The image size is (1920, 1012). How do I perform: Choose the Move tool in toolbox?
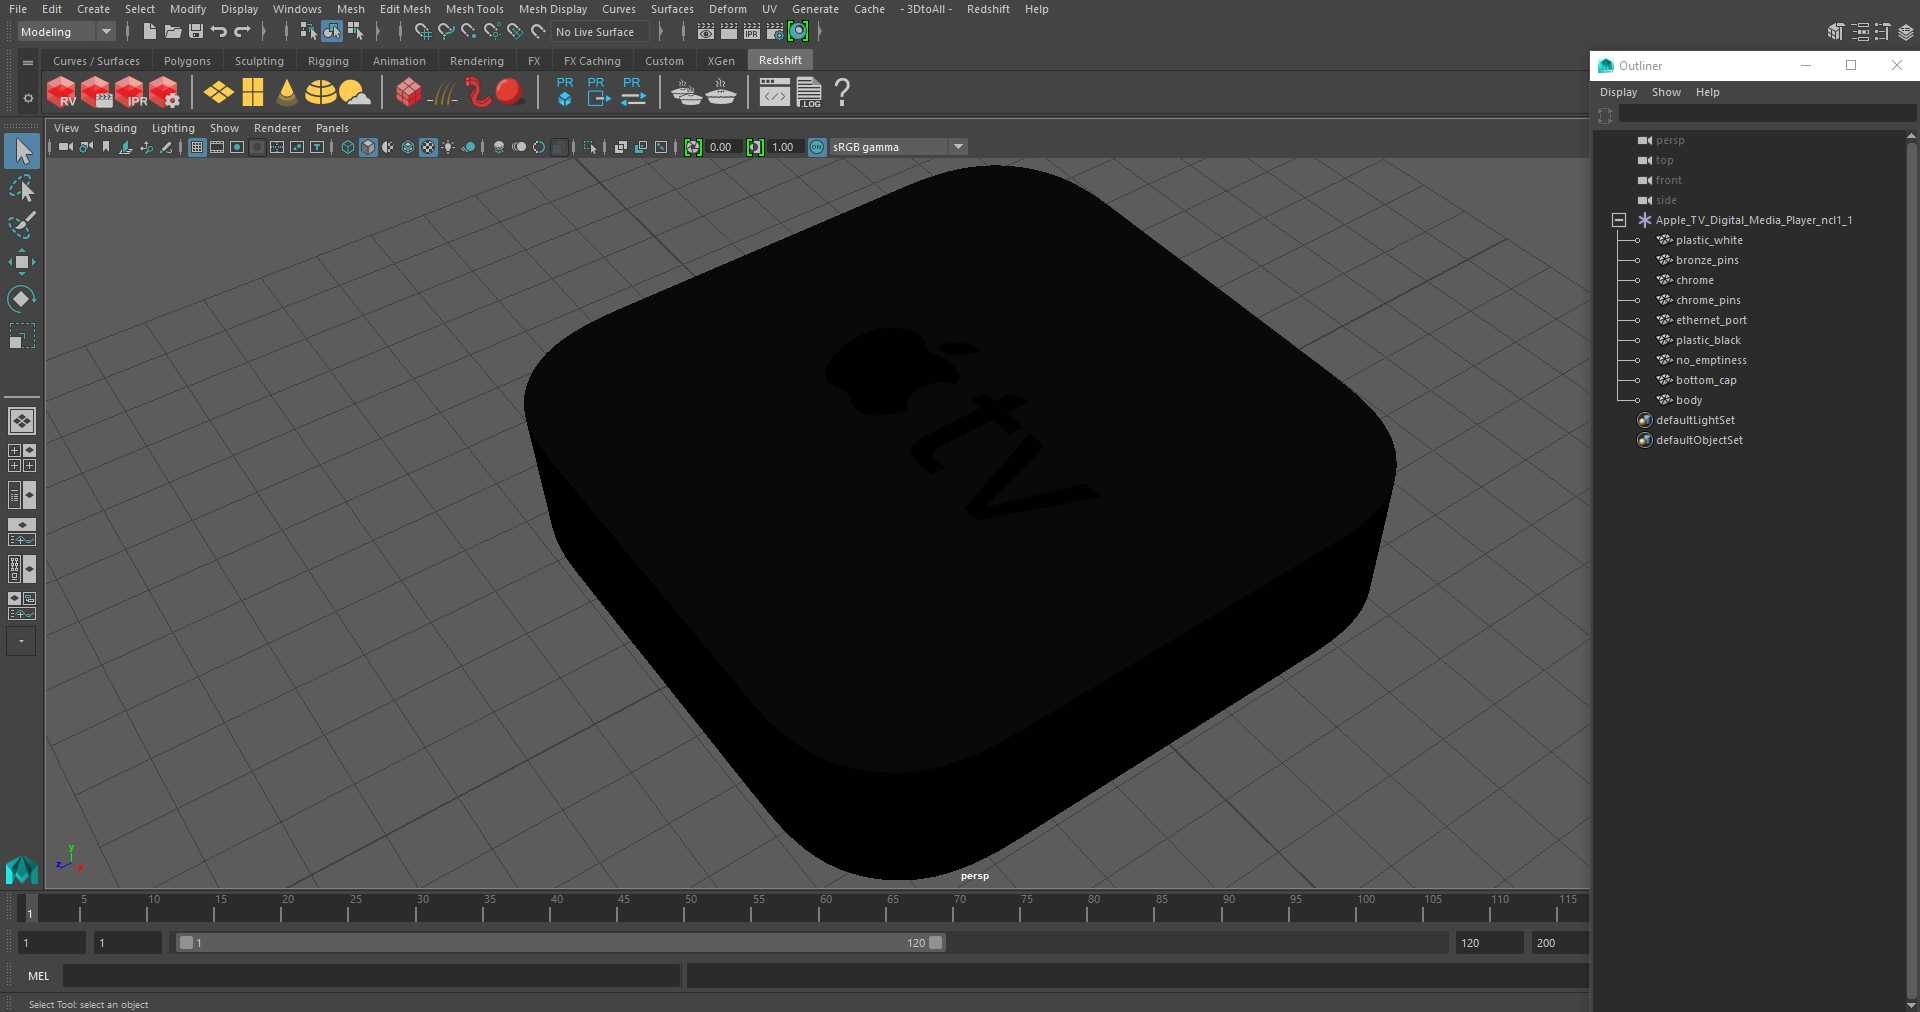point(22,262)
